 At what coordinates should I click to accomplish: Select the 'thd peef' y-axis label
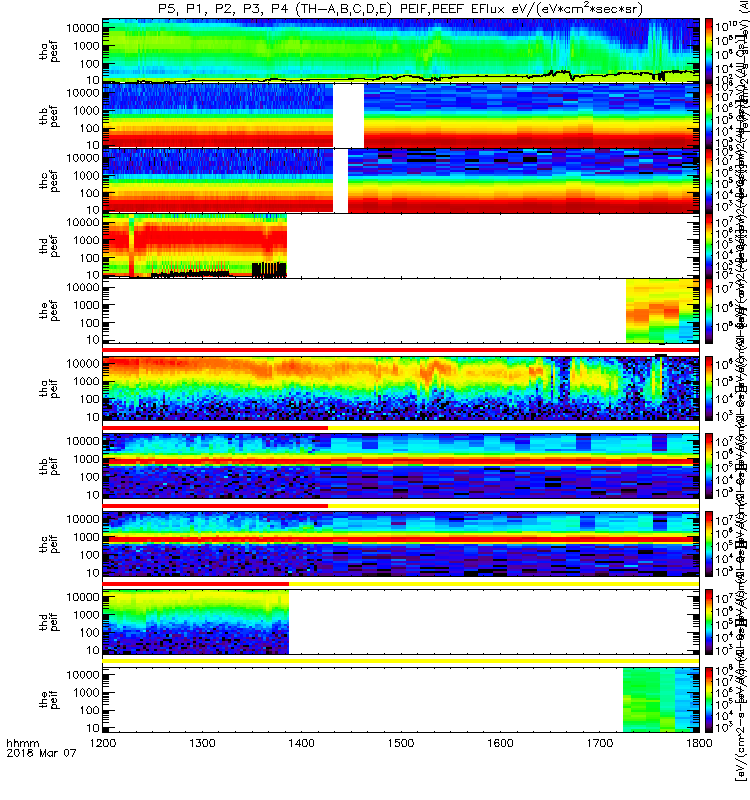tap(49, 246)
